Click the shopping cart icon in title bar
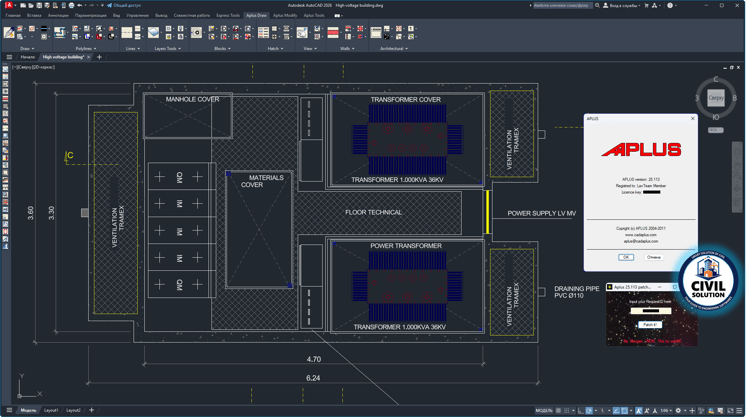This screenshot has height=417, width=750. tap(647, 5)
